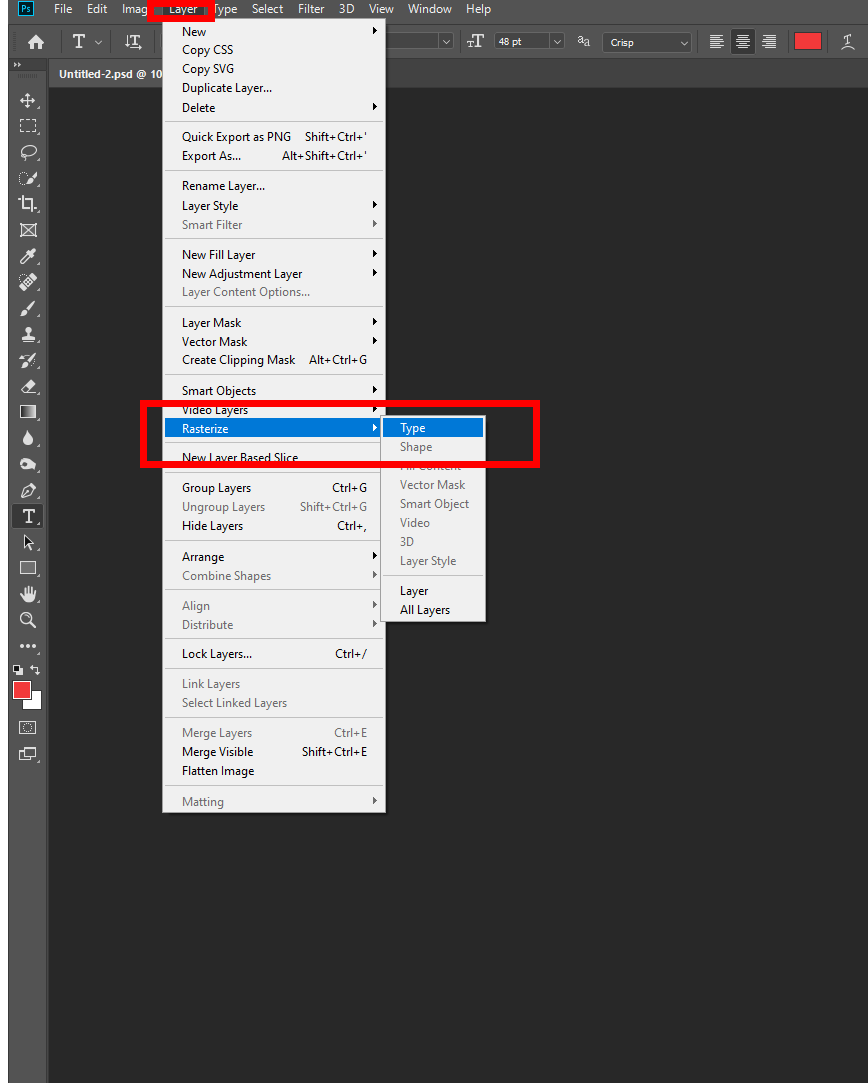This screenshot has height=1083, width=868.
Task: Change screen mode button
Action: [28, 754]
